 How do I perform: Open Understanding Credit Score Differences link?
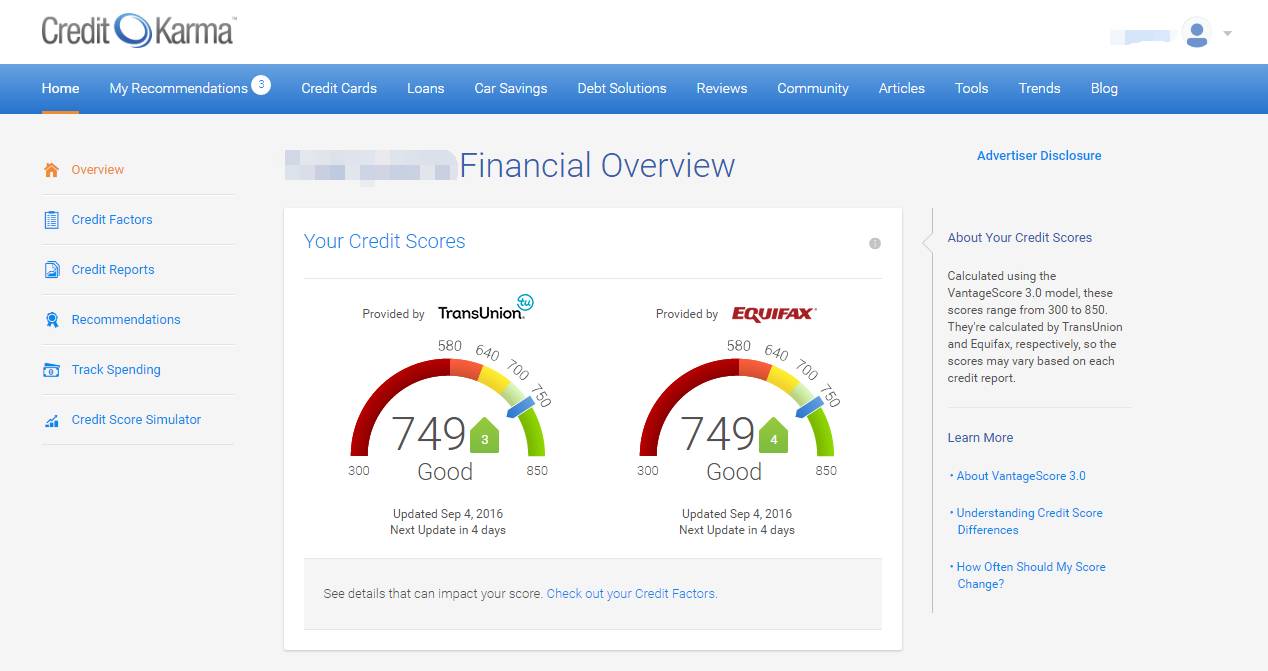pyautogui.click(x=1030, y=521)
